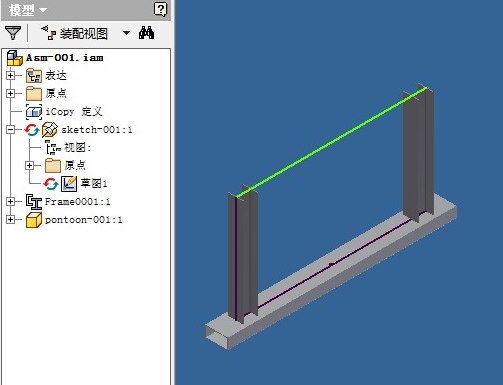This screenshot has width=503, height=385.
Task: Click the binoculars find icon
Action: (x=147, y=33)
